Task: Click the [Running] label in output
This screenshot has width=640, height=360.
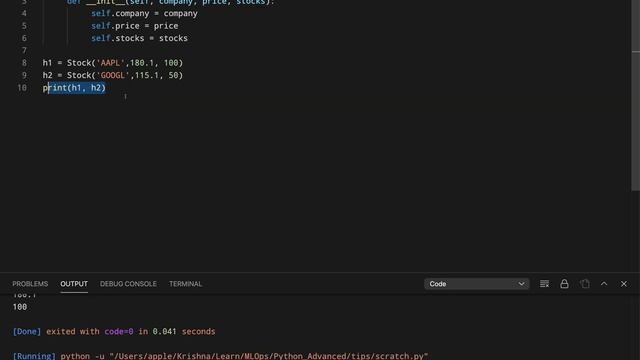Action: pyautogui.click(x=34, y=356)
